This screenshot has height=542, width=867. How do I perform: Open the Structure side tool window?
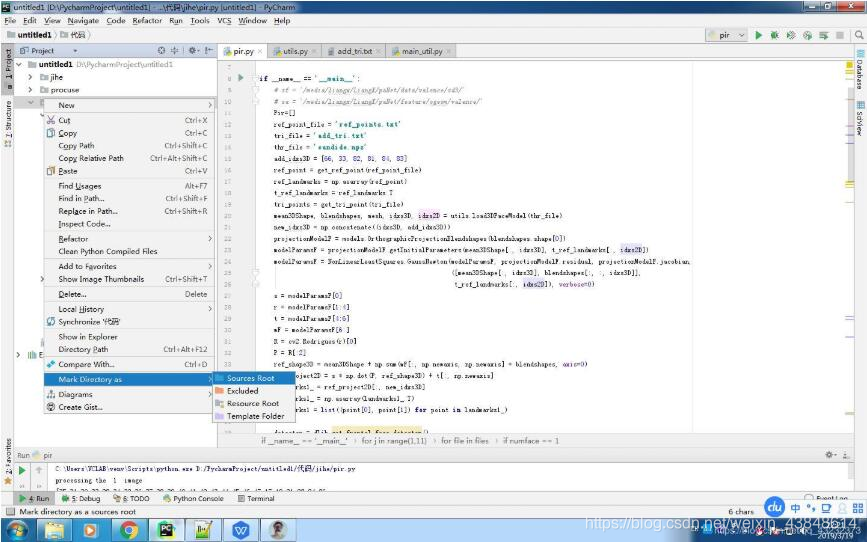coord(8,124)
